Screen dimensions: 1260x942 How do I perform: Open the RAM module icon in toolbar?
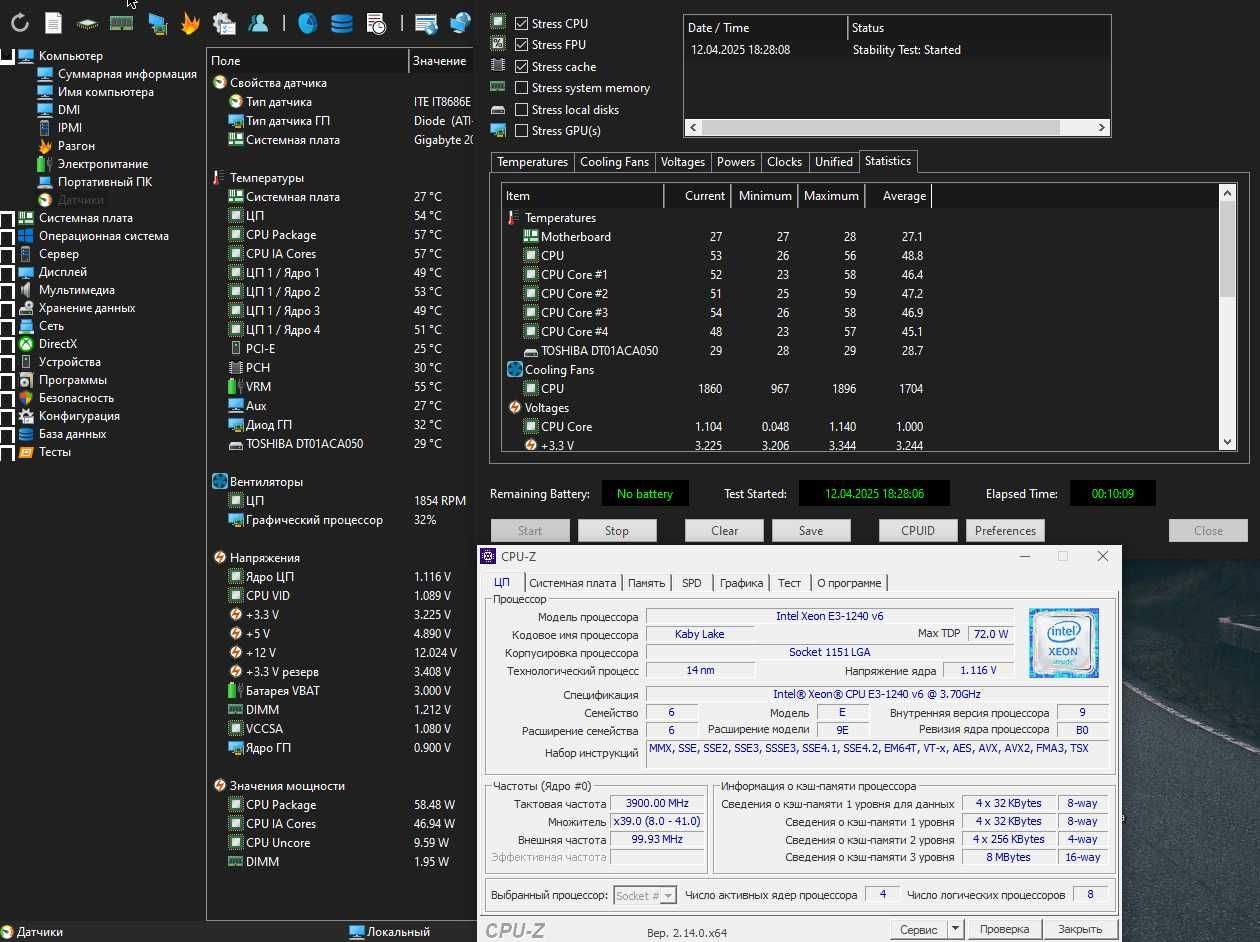coord(121,22)
